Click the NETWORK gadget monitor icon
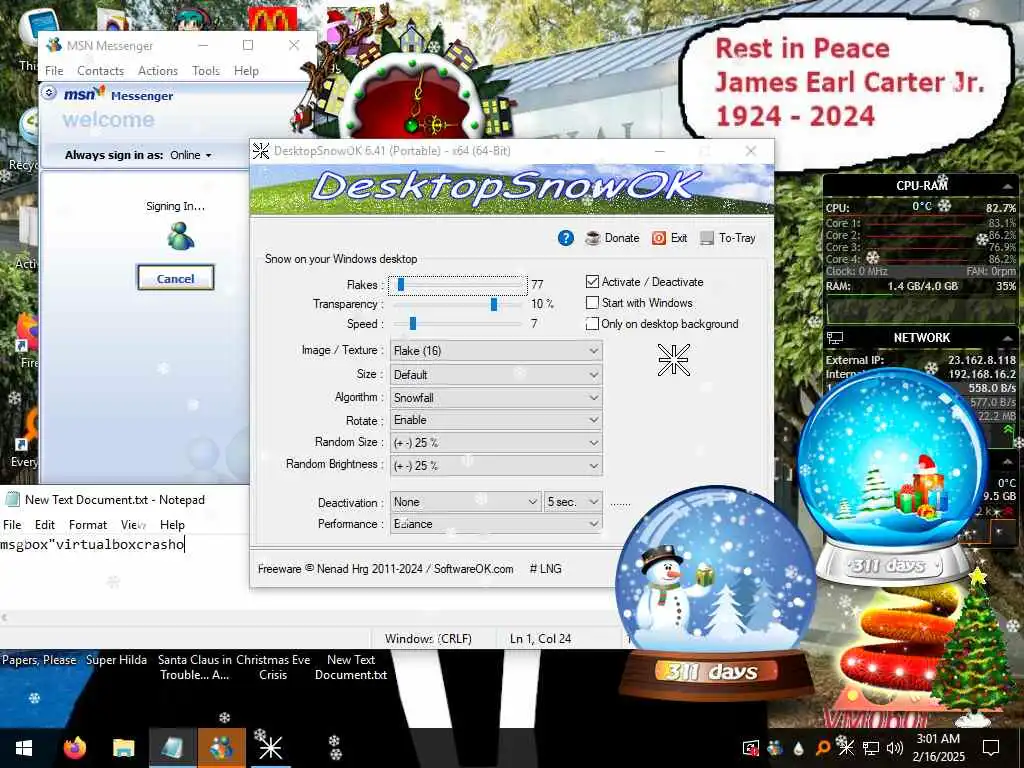Viewport: 1024px width, 768px height. click(835, 338)
